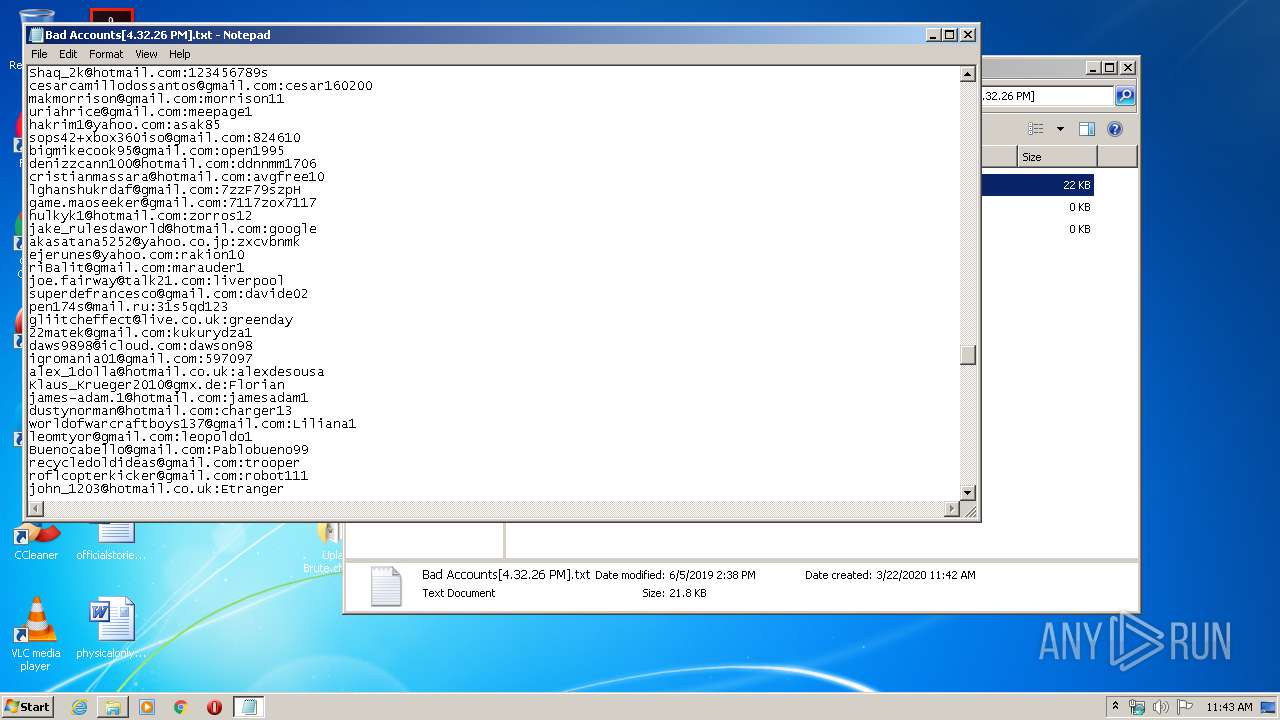Launch Opera browser from taskbar
This screenshot has width=1280, height=720.
(214, 707)
